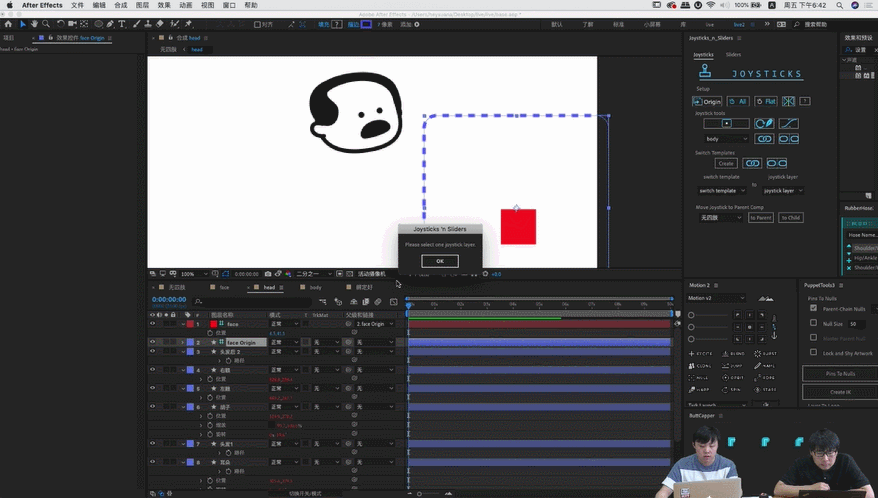Toggle visibility of the face layer
This screenshot has width=878, height=498.
click(x=152, y=324)
